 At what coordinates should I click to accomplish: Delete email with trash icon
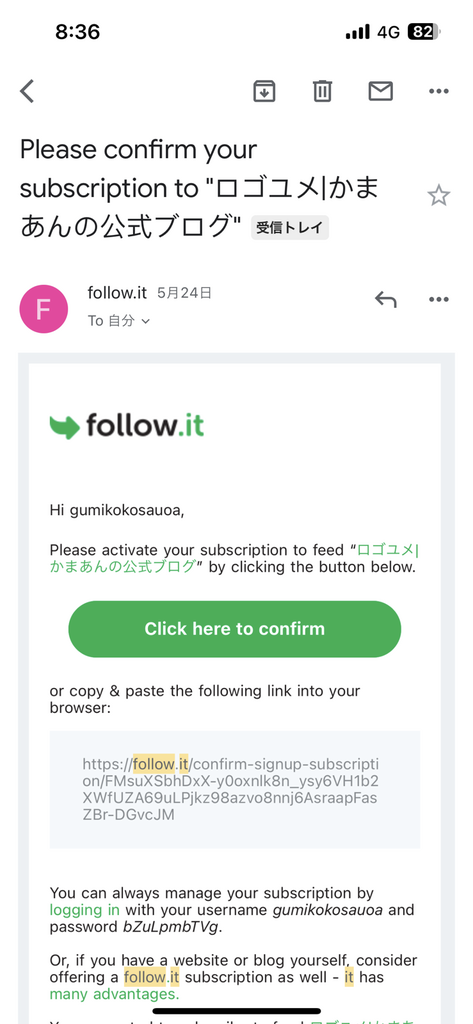tap(322, 91)
